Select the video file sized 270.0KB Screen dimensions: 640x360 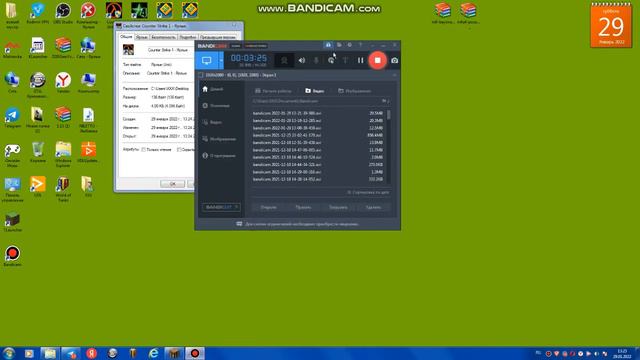[318, 164]
